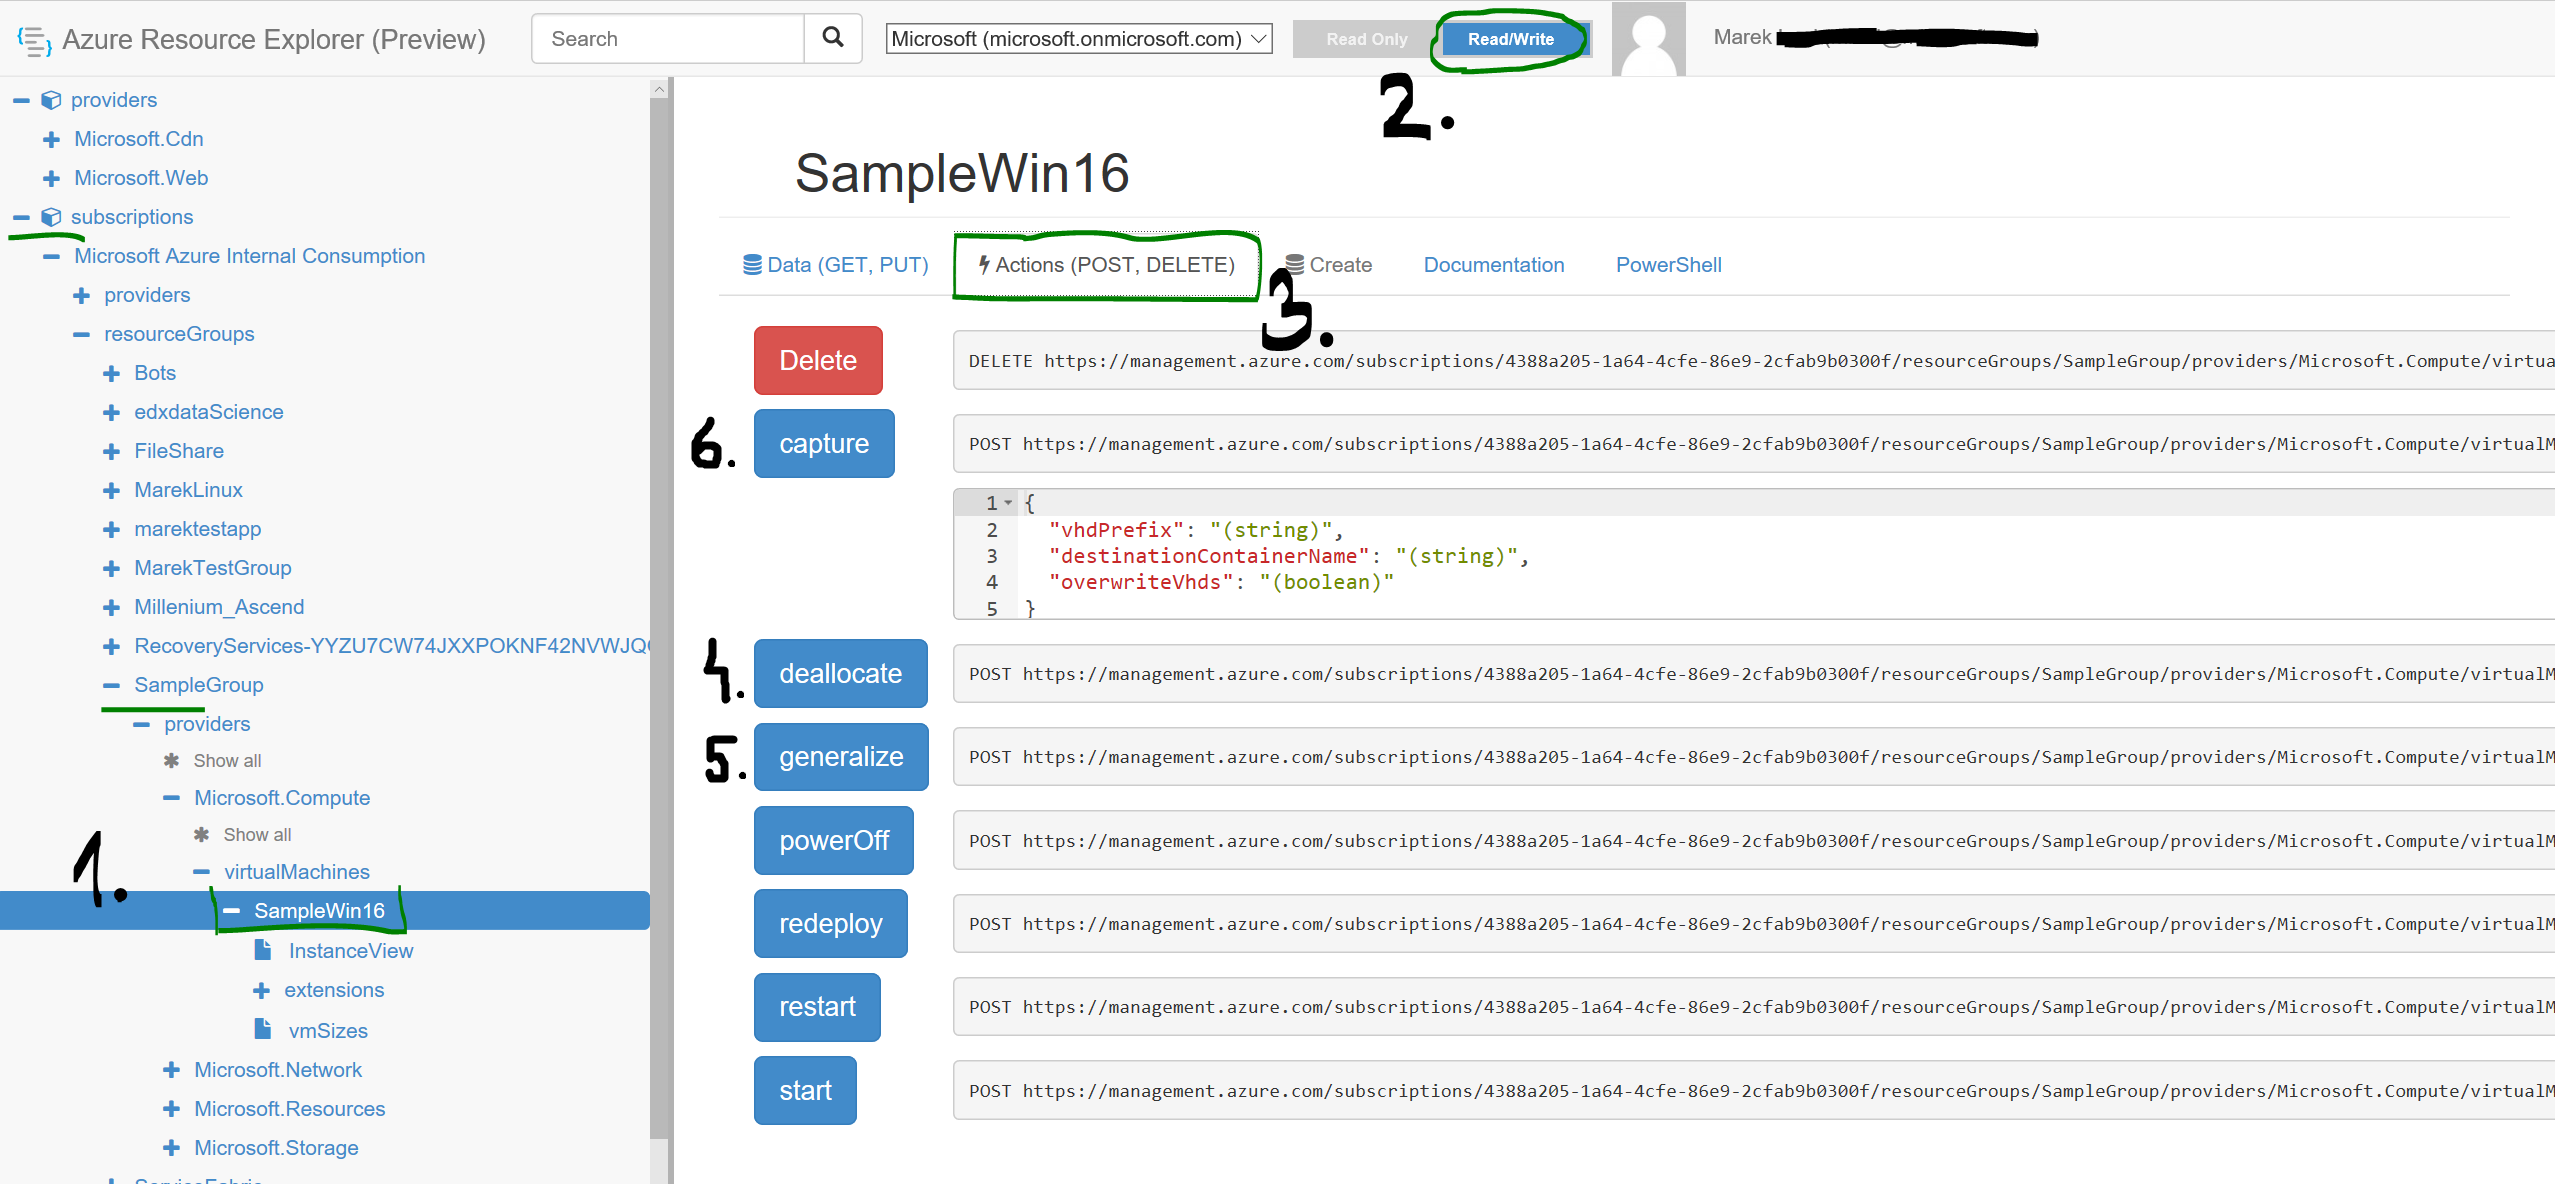The image size is (2555, 1184).
Task: Expand the Microsoft.Cdn node
Action: (x=52, y=139)
